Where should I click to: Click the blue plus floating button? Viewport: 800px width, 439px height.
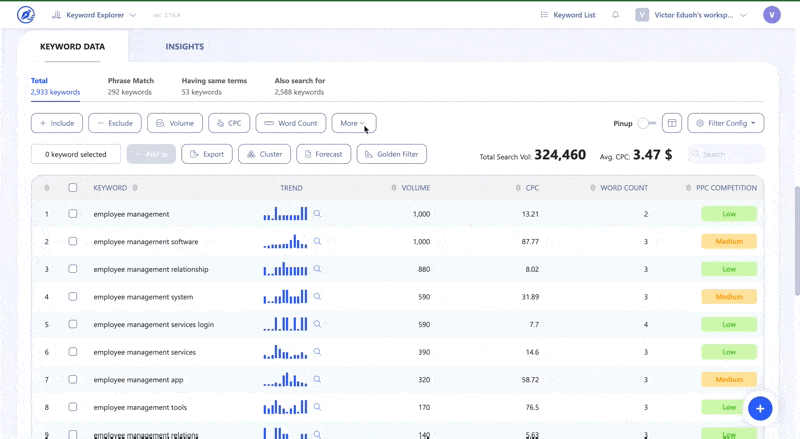pos(760,408)
